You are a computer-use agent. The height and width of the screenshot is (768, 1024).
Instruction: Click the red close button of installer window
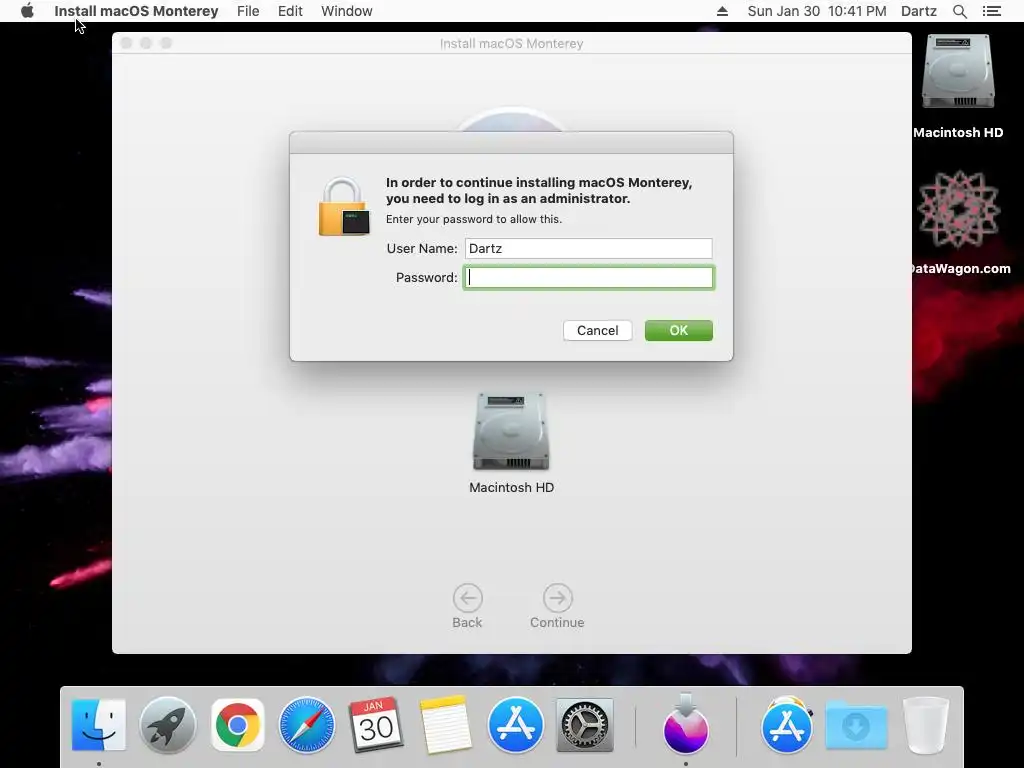(x=127, y=43)
